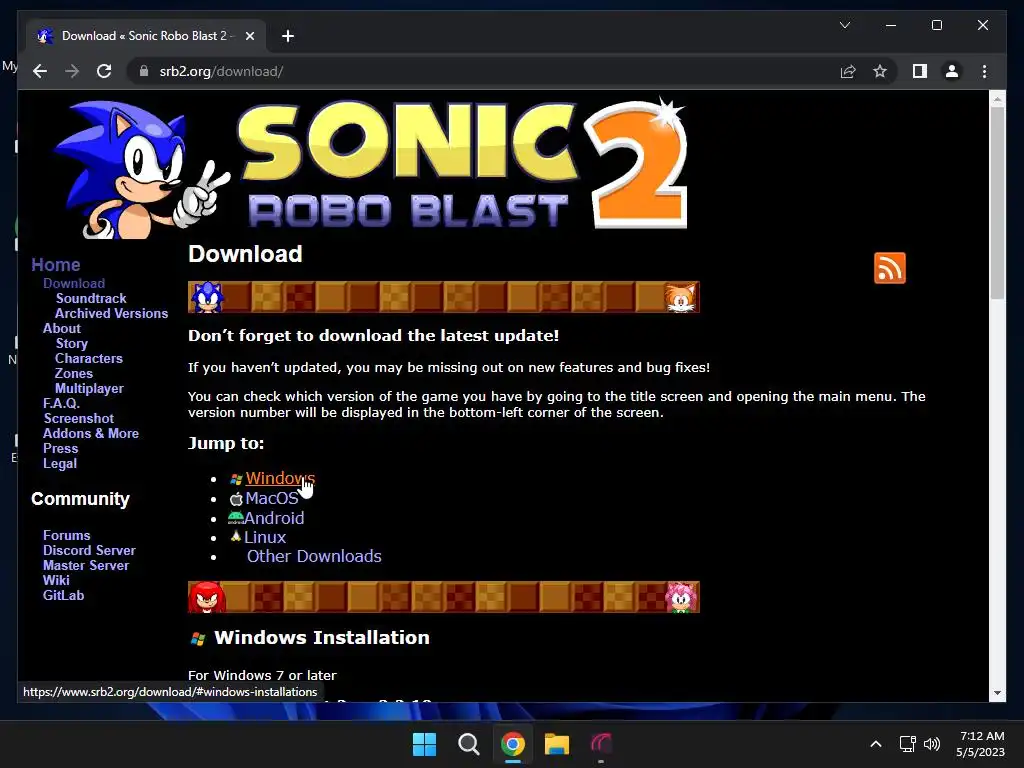1024x768 pixels.
Task: Open the Windows Start menu
Action: (x=424, y=744)
